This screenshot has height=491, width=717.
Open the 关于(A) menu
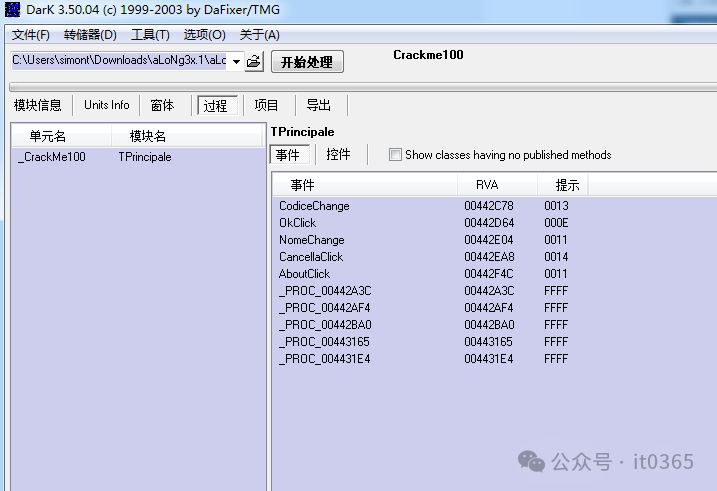[259, 35]
